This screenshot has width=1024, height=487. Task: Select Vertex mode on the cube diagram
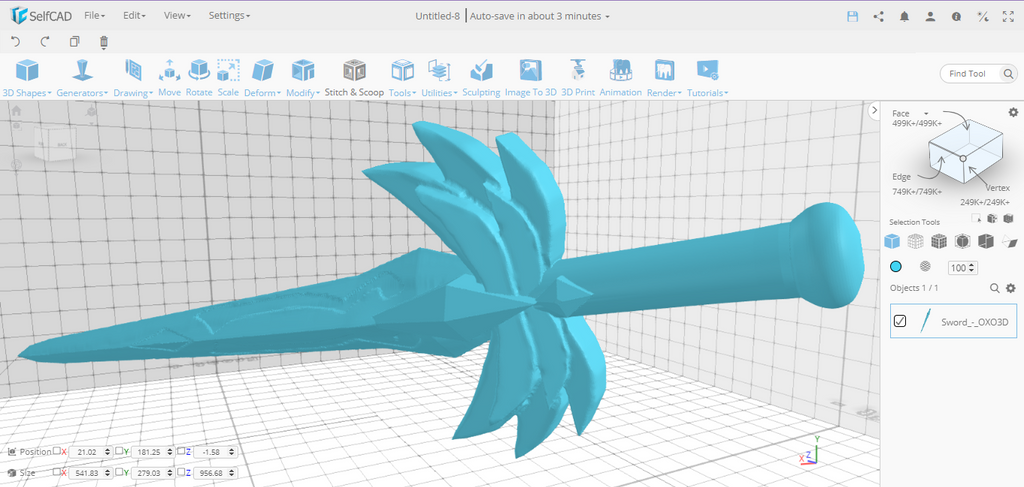tap(998, 188)
